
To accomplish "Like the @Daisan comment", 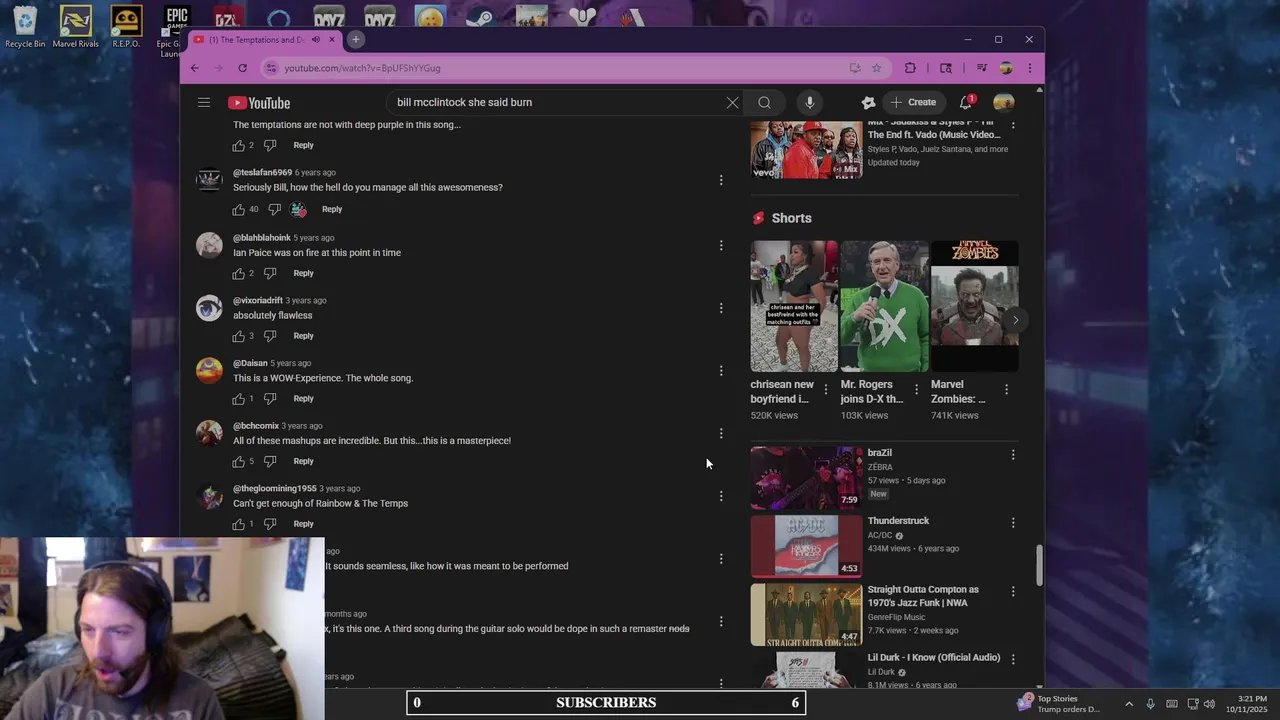I will pyautogui.click(x=239, y=398).
